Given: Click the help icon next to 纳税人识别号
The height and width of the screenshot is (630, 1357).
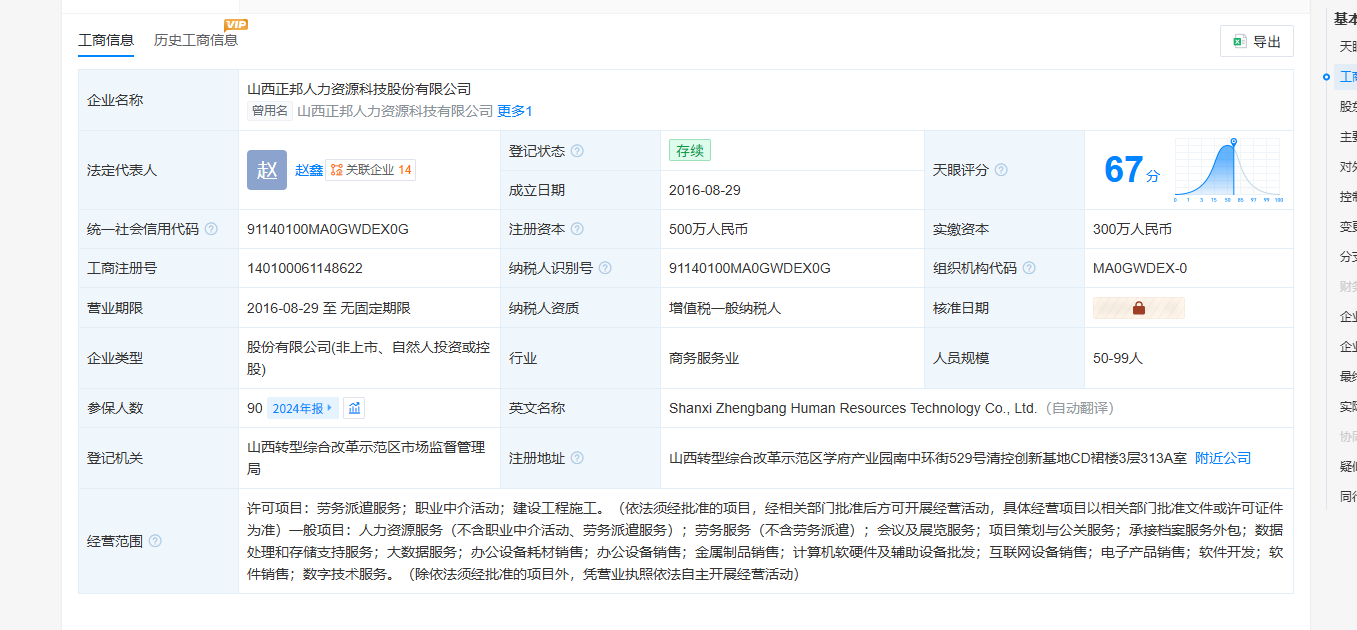Looking at the screenshot, I should (605, 268).
